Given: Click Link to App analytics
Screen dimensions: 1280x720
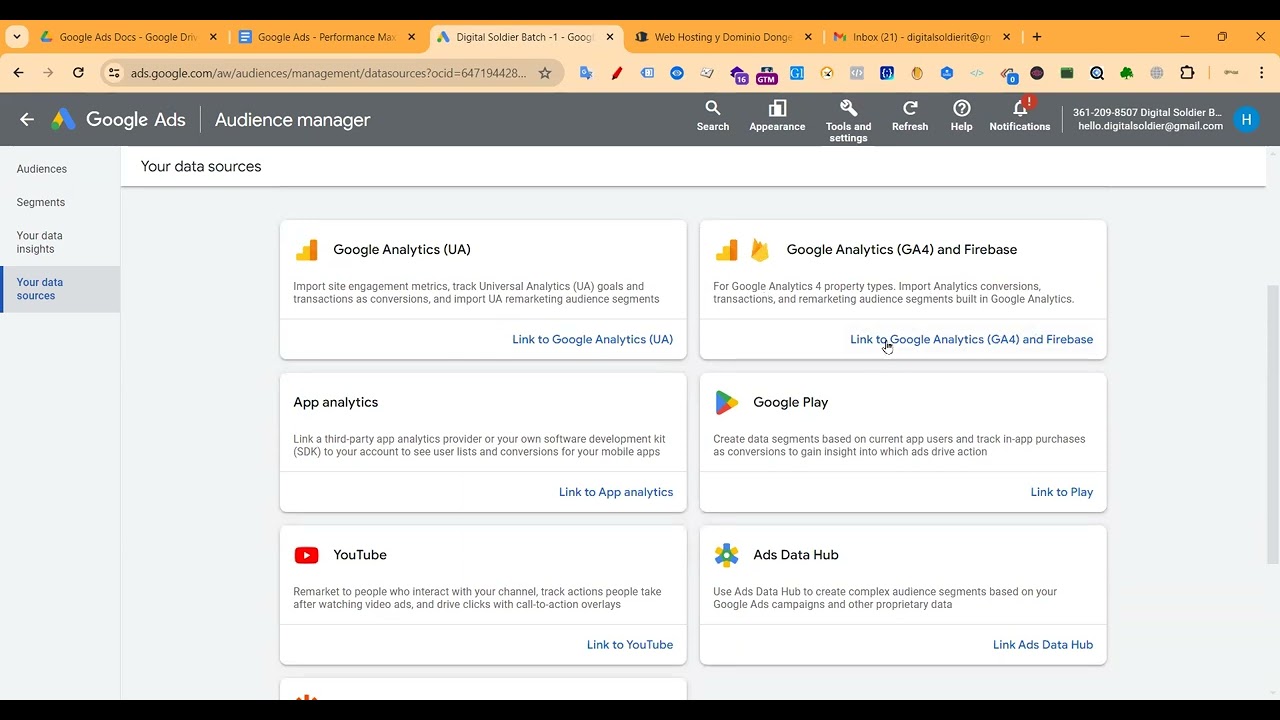Looking at the screenshot, I should coord(616,492).
